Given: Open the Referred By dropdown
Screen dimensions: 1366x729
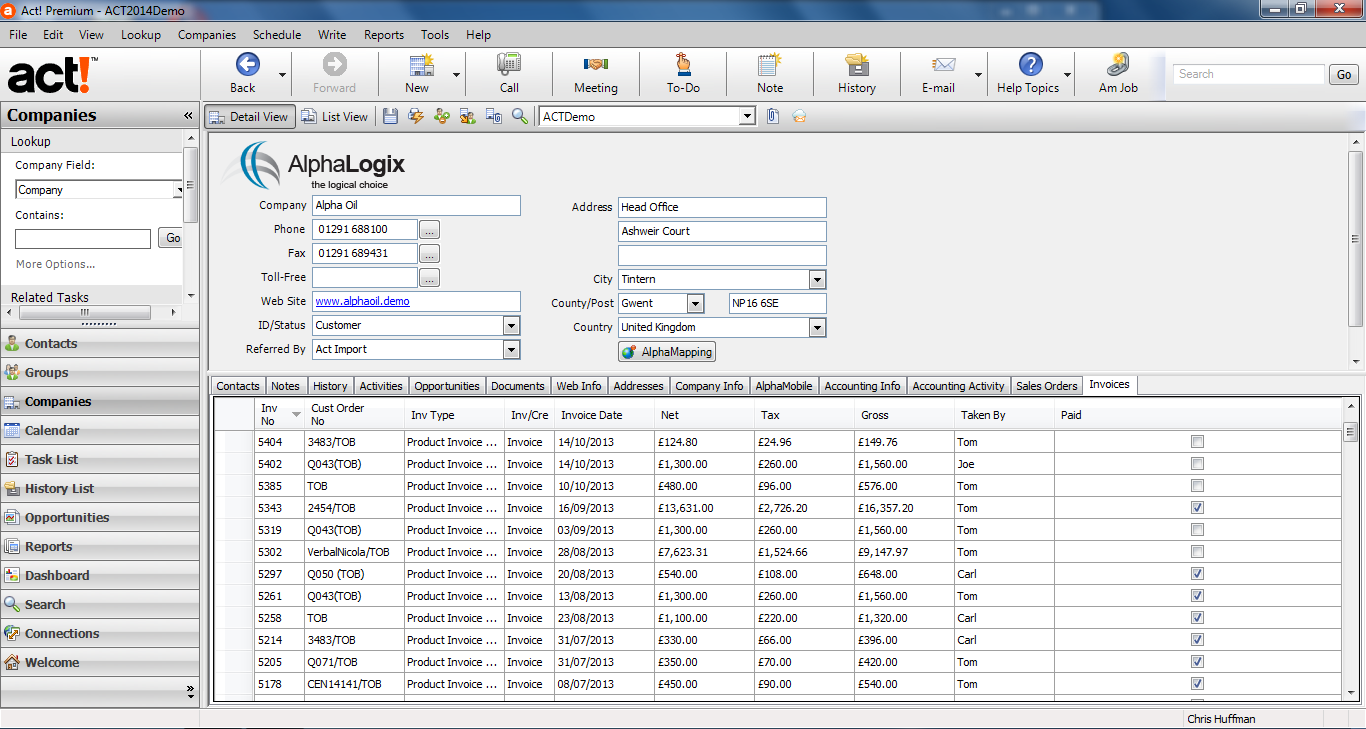Looking at the screenshot, I should (x=511, y=349).
